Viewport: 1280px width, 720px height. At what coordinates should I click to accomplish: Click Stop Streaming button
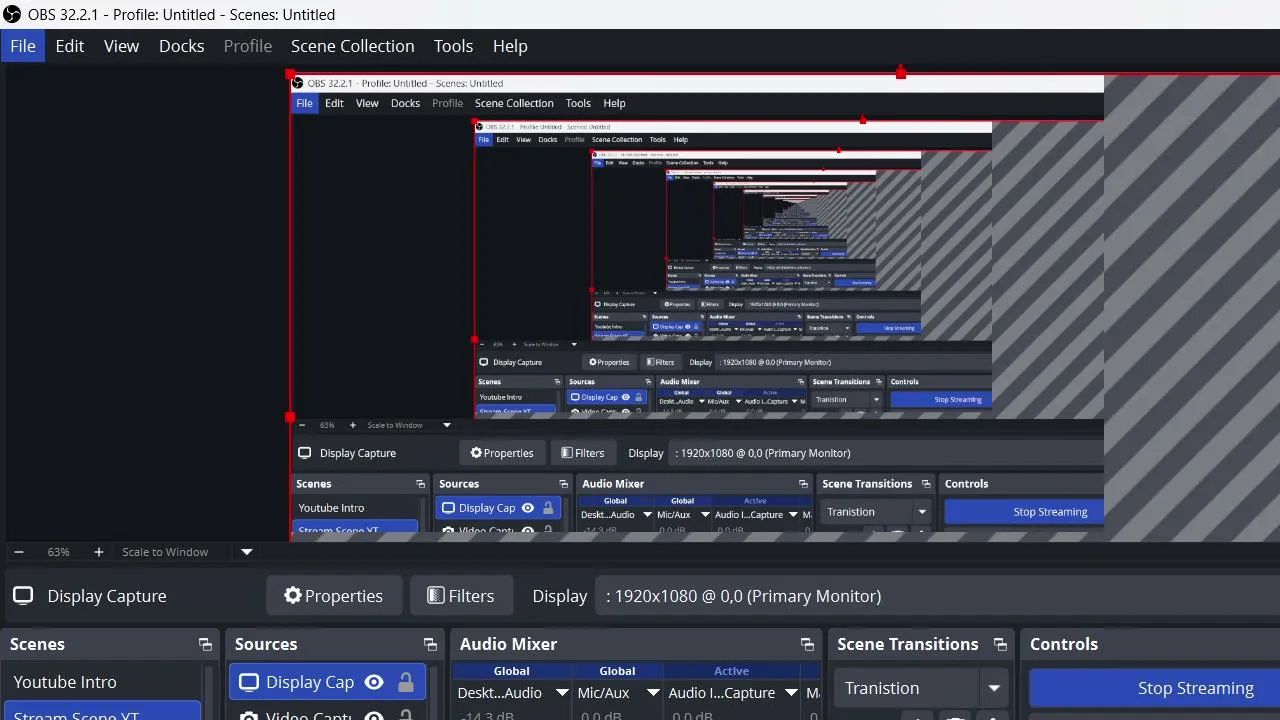pos(1155,688)
